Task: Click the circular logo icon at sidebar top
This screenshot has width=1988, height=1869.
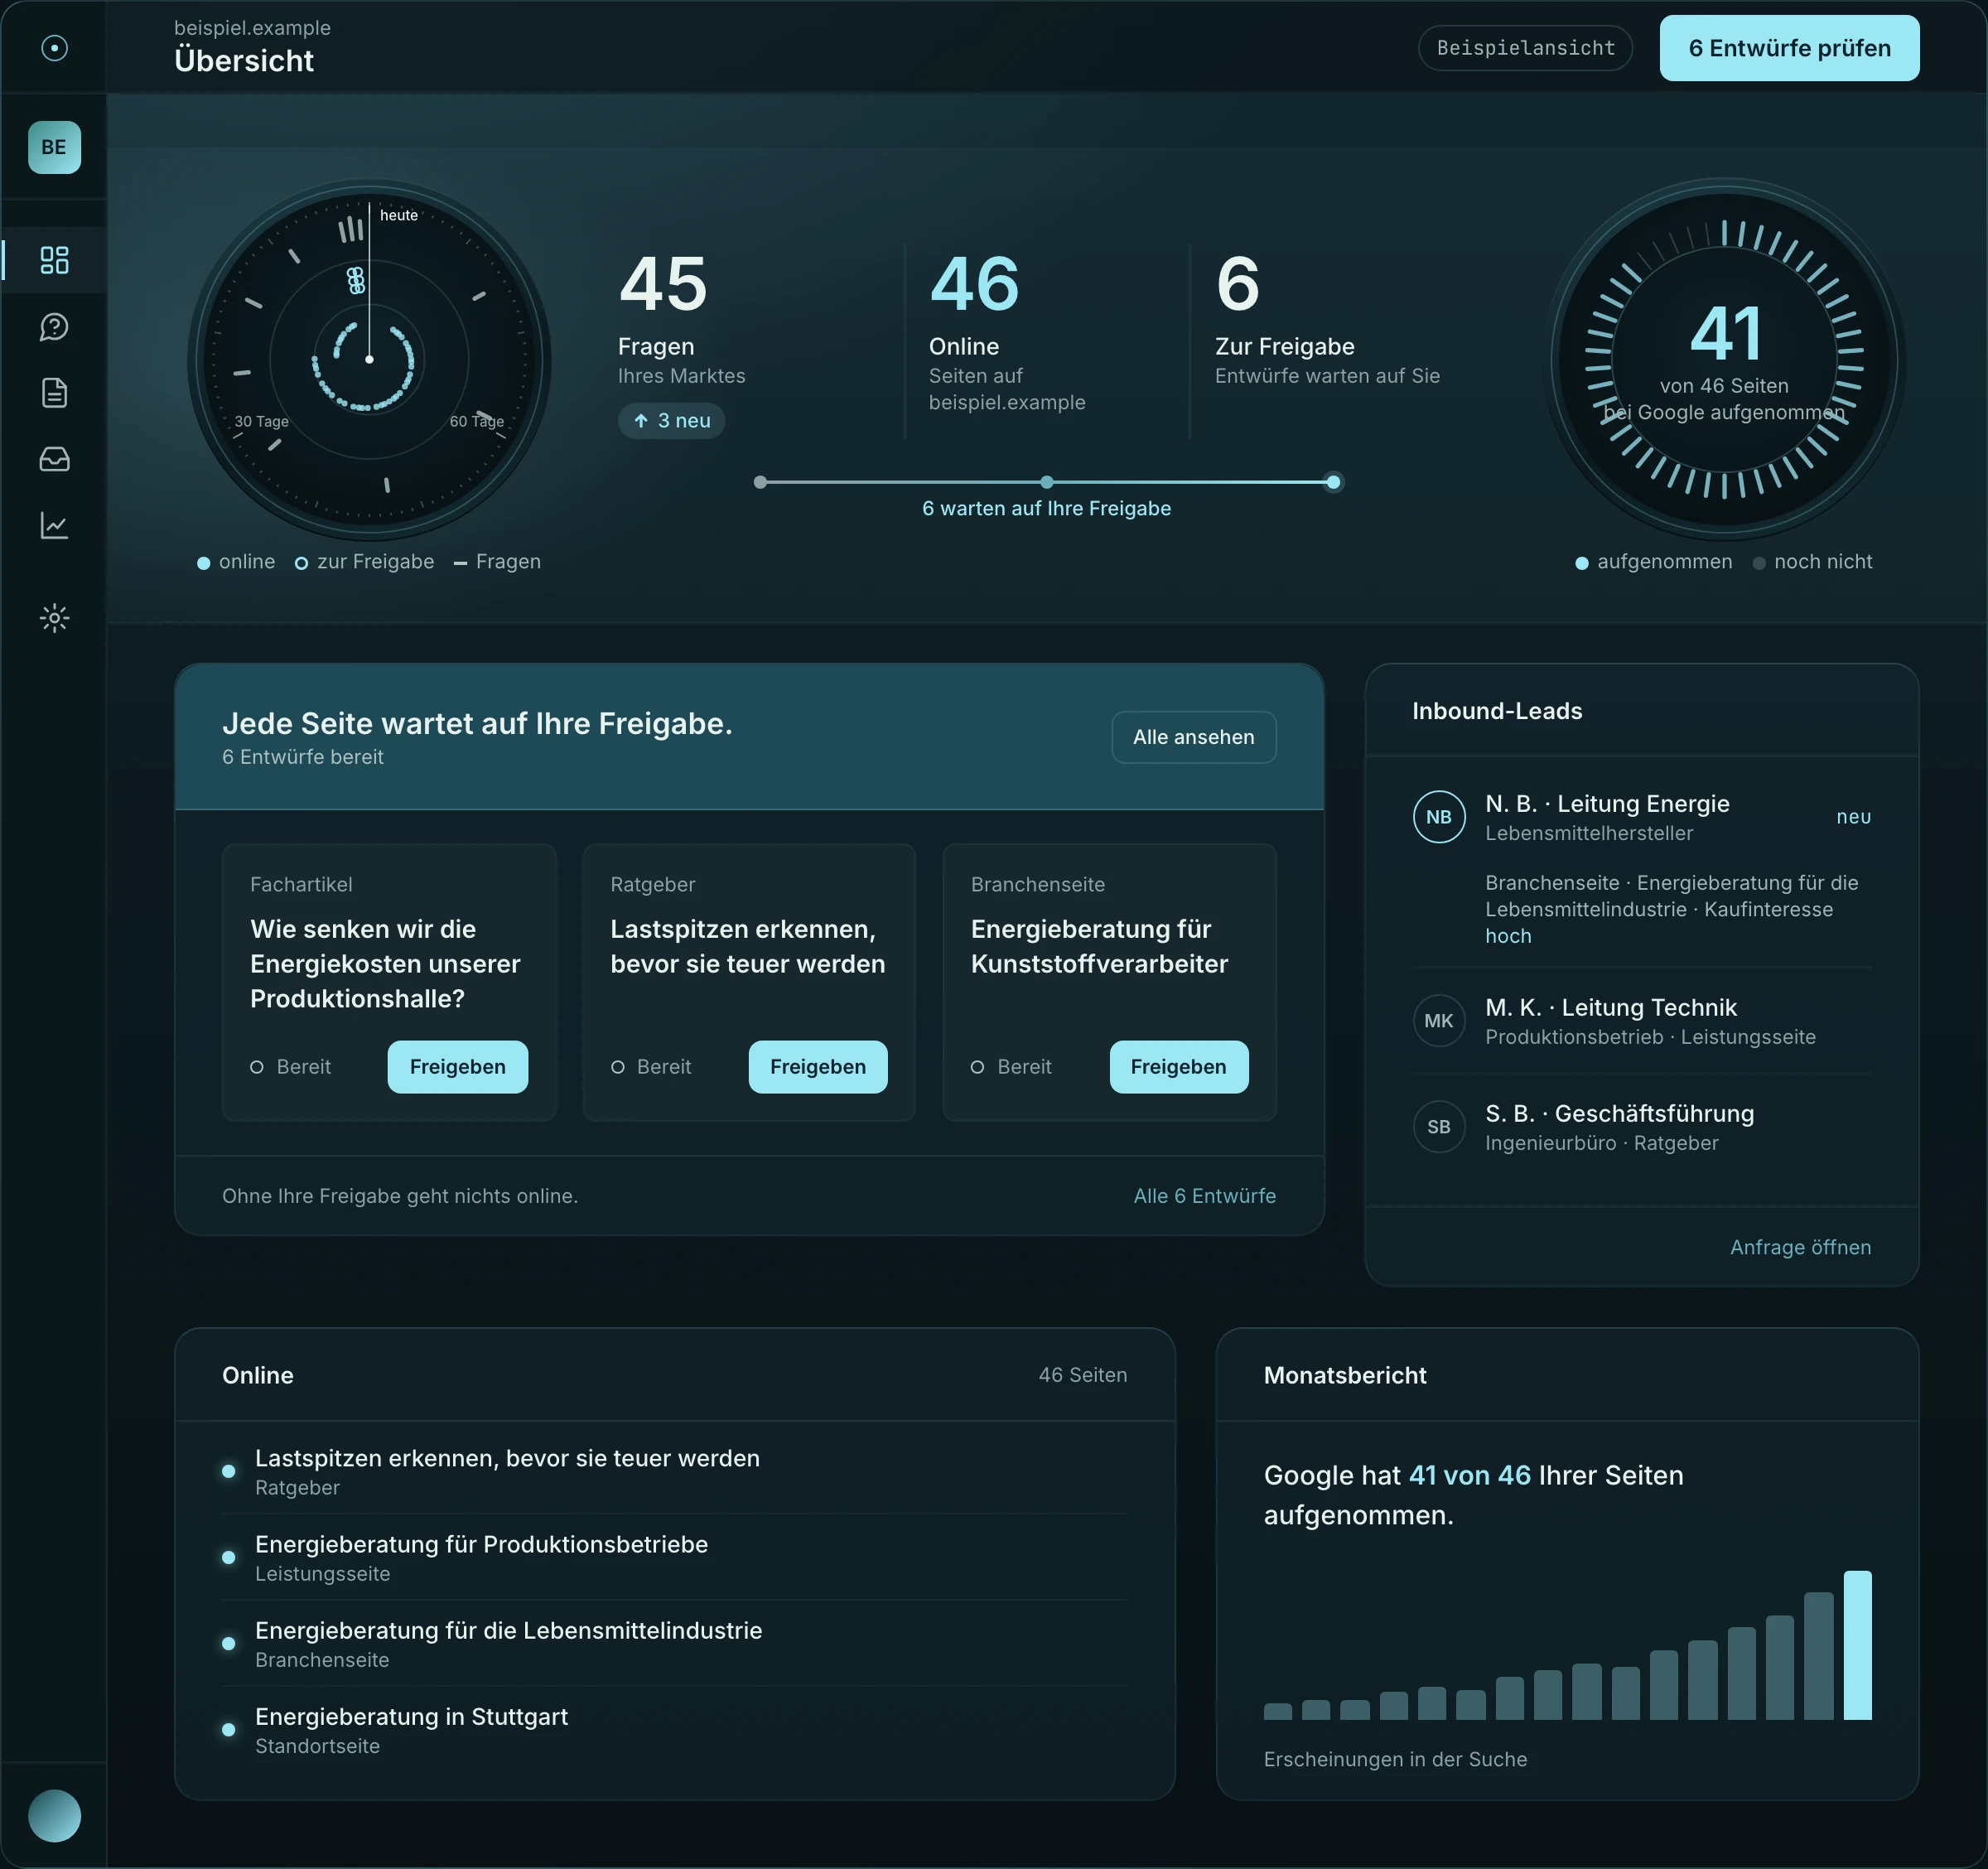Action: 54,48
